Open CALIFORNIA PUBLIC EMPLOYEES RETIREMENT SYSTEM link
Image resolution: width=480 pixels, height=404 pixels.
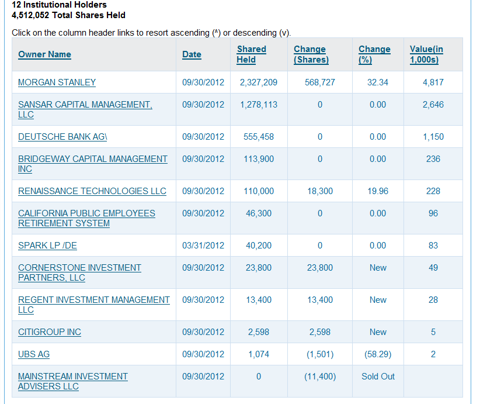pyautogui.click(x=87, y=218)
